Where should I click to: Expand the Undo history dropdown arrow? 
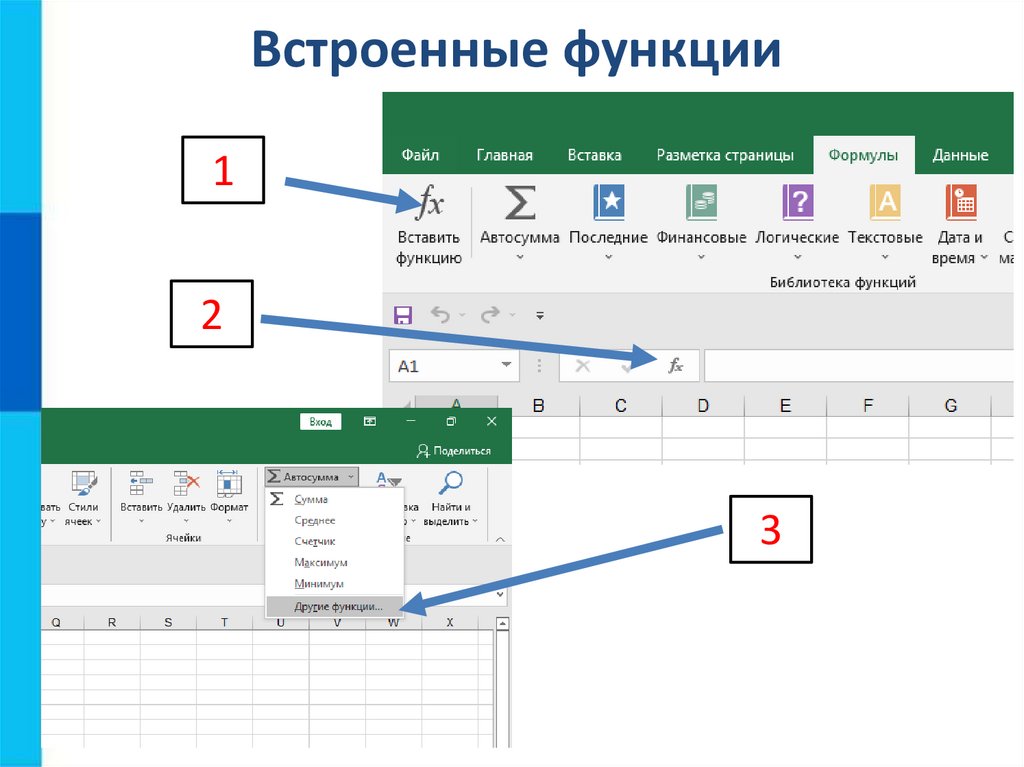pyautogui.click(x=462, y=315)
